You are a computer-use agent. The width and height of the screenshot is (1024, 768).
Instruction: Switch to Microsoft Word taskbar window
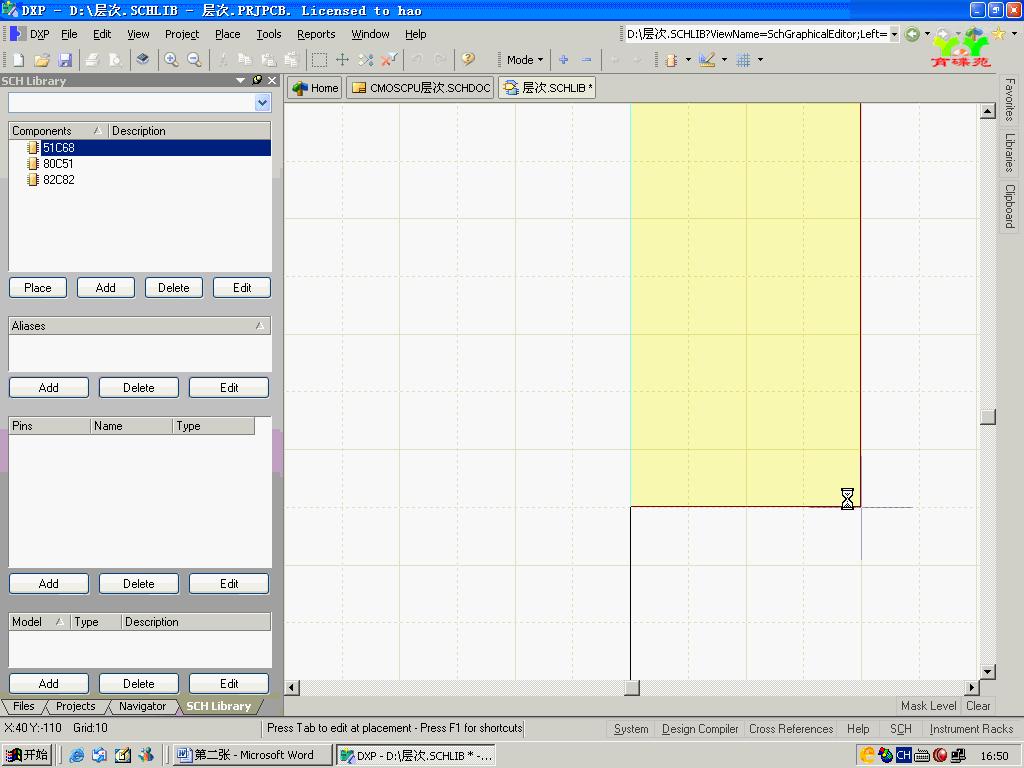(x=253, y=755)
